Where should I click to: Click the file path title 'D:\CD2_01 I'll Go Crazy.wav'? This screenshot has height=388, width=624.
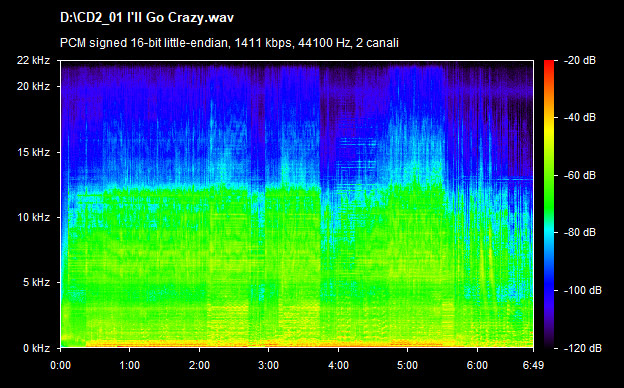pos(147,18)
